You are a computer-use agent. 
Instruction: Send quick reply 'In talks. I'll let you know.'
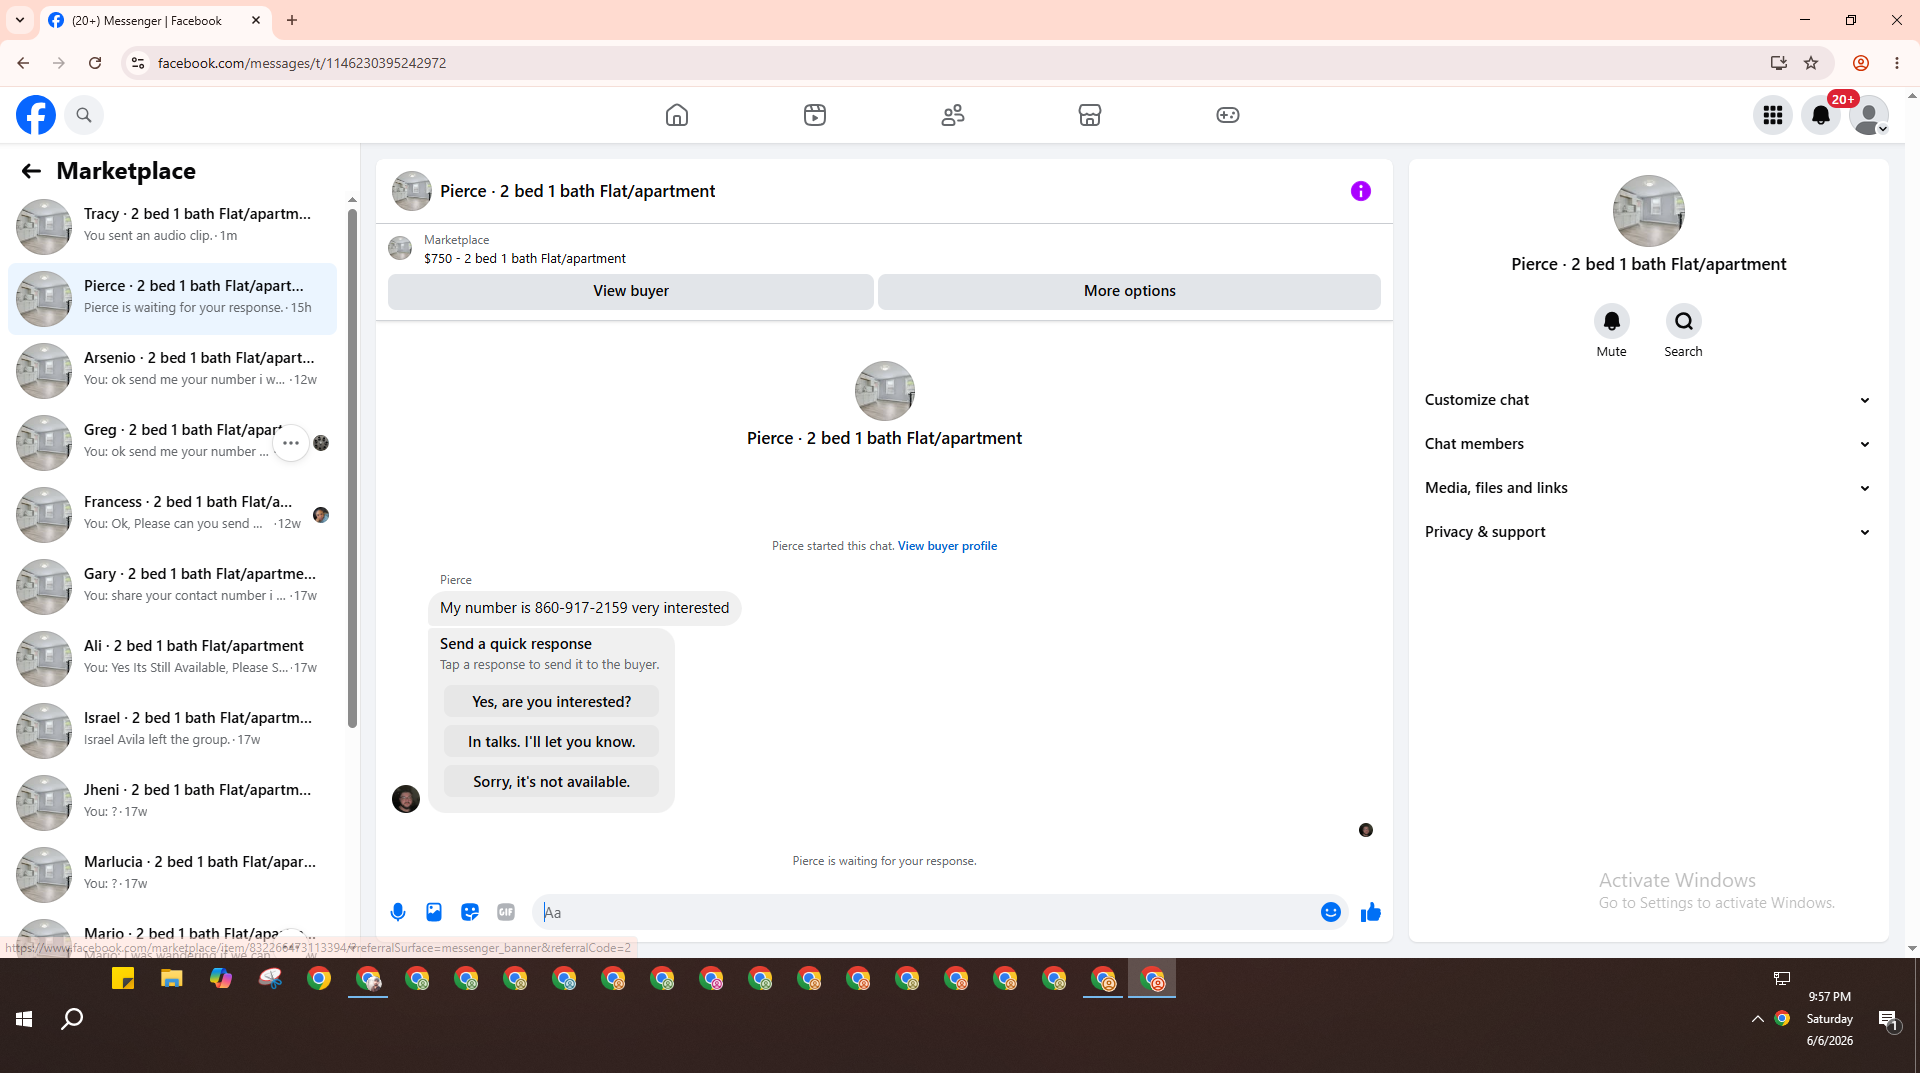pyautogui.click(x=551, y=742)
